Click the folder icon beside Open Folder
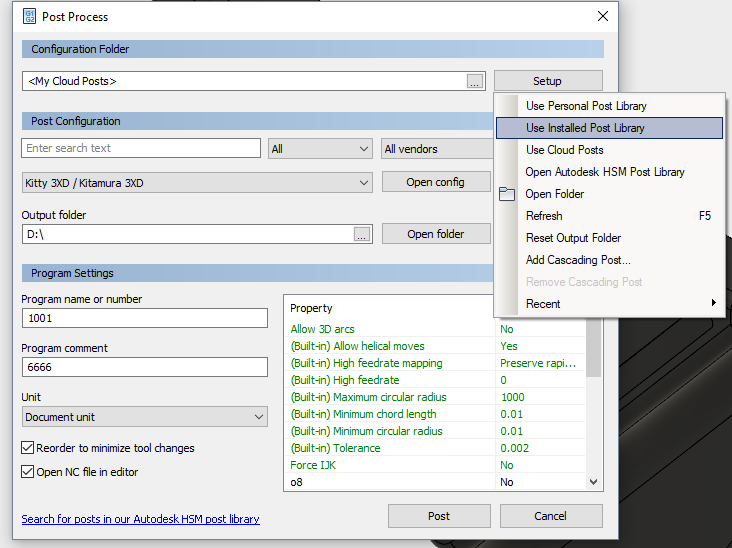 tap(507, 194)
